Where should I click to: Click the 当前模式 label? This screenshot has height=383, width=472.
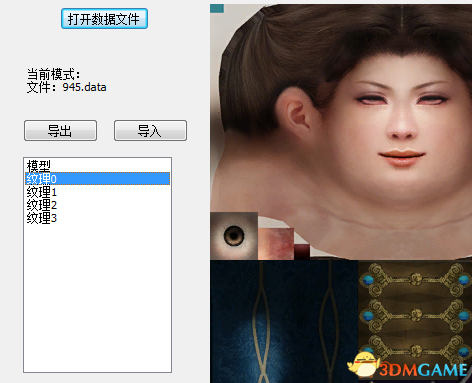pyautogui.click(x=53, y=74)
